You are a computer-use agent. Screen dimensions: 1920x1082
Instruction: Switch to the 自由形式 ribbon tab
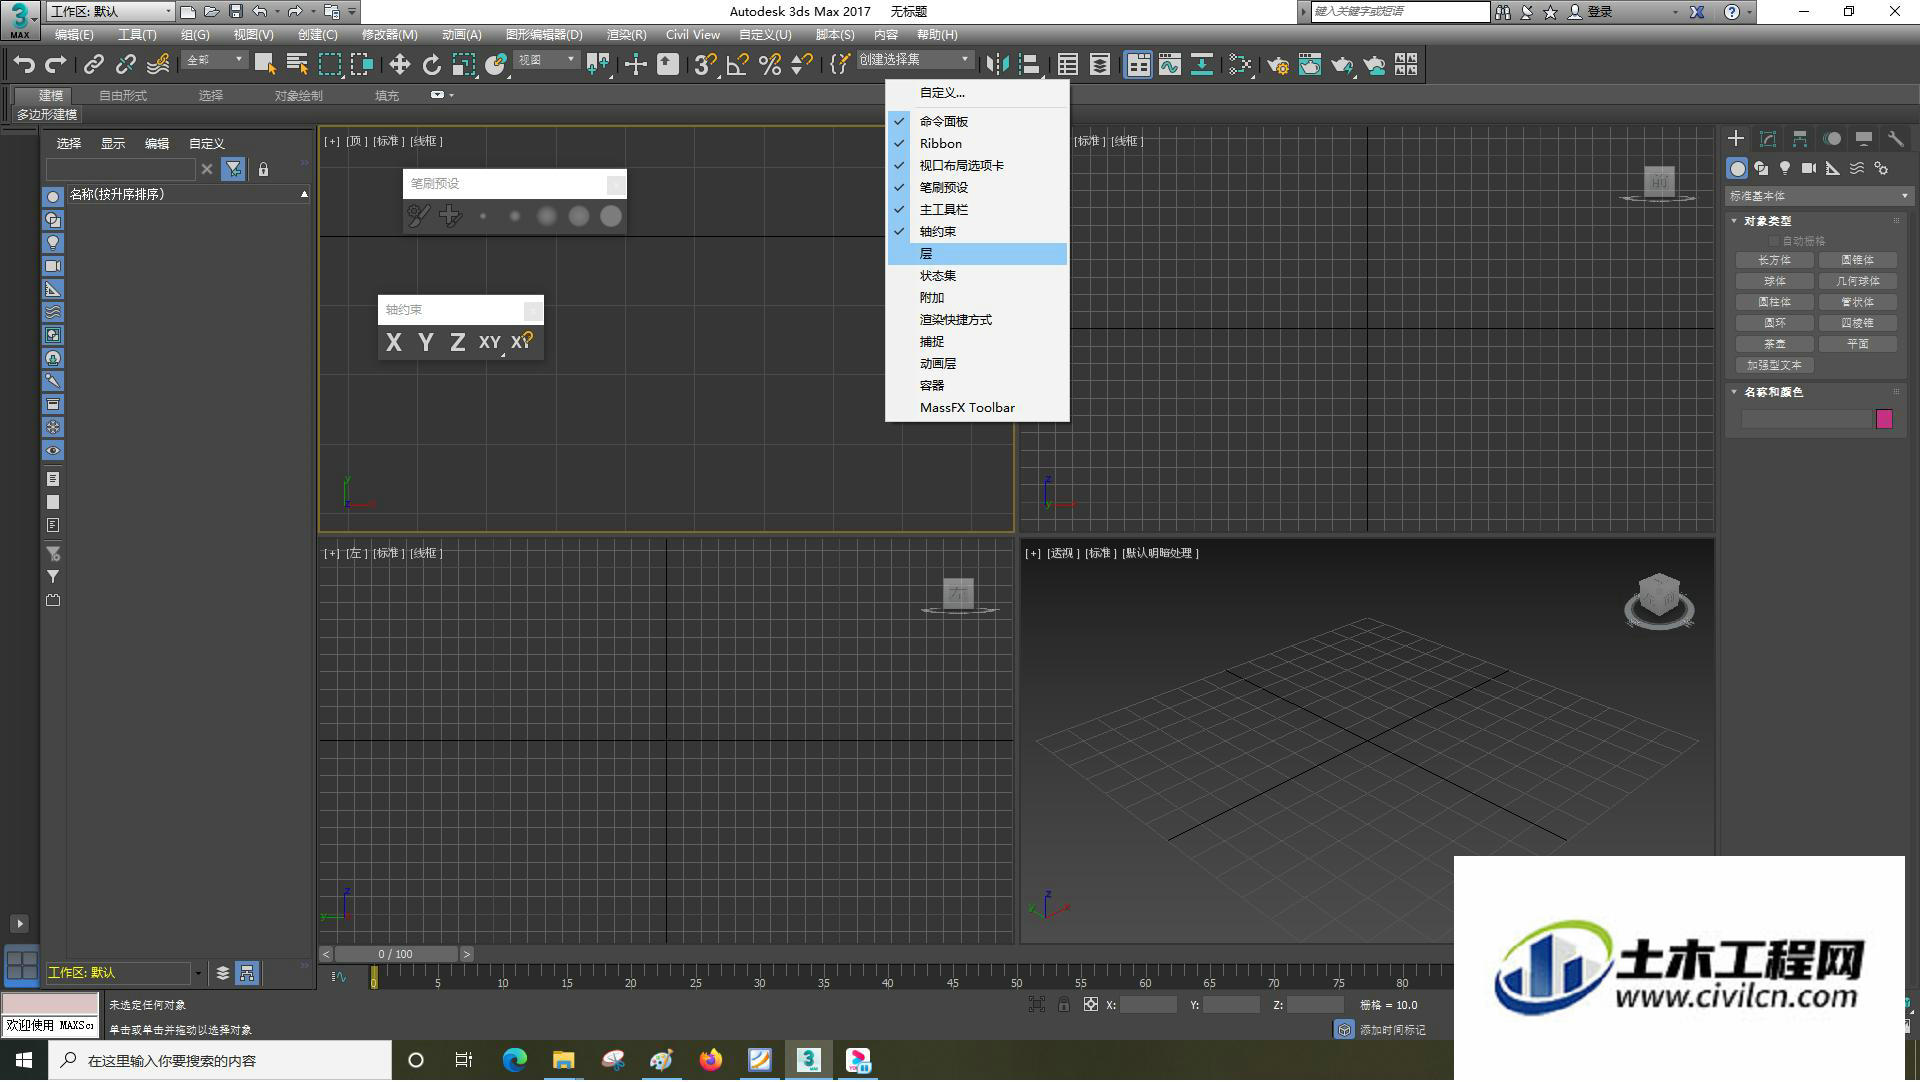pos(123,96)
